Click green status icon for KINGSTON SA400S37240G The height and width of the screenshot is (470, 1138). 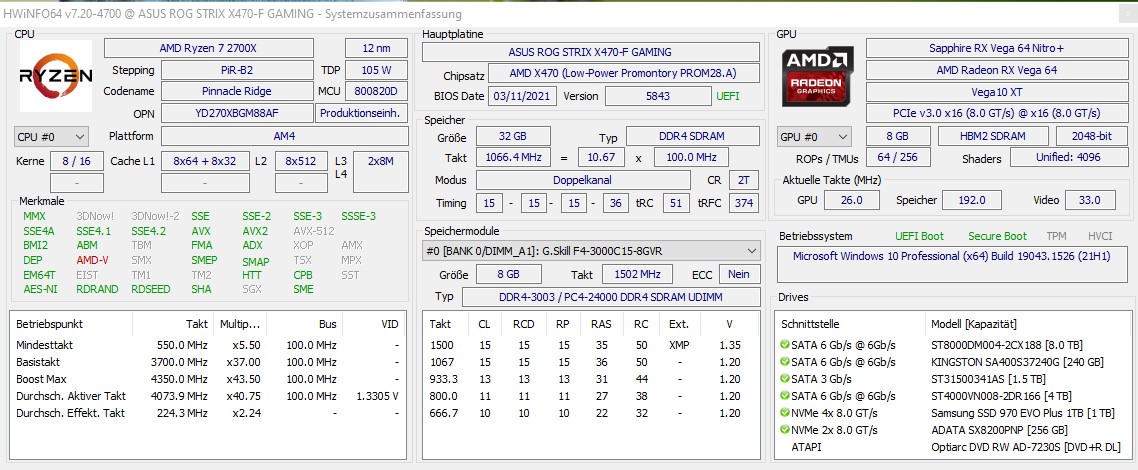pyautogui.click(x=785, y=361)
